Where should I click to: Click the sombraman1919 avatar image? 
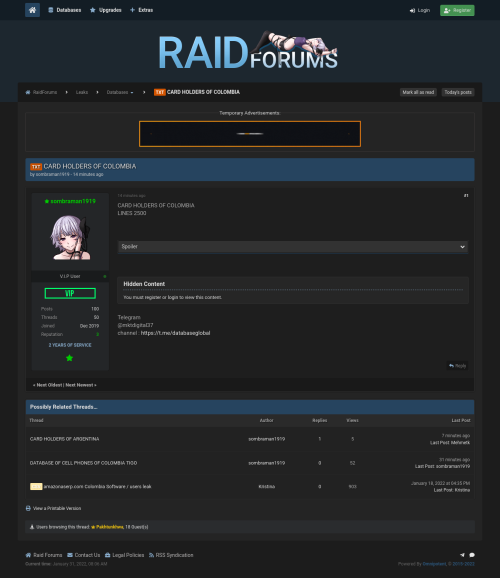(70, 238)
